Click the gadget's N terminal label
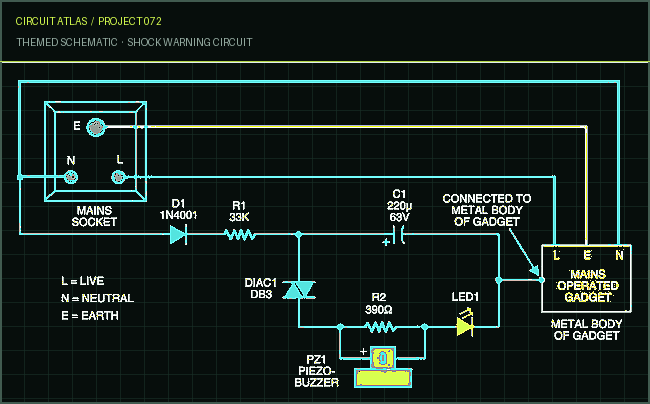 619,255
